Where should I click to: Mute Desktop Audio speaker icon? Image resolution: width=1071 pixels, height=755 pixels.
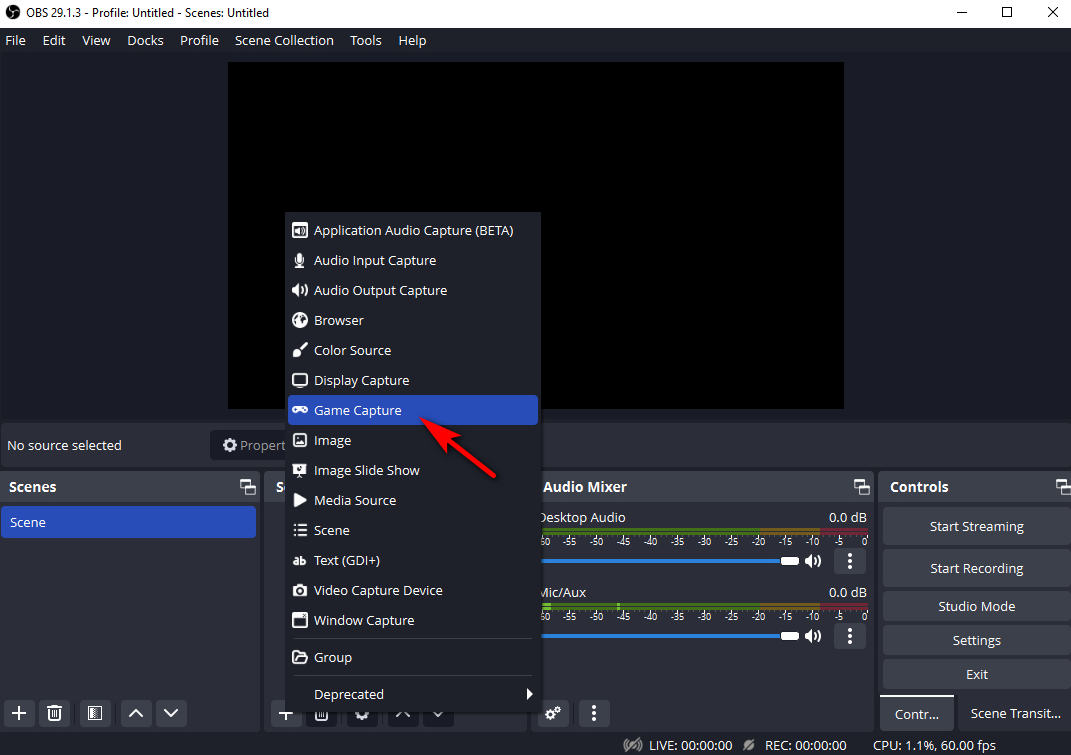coord(813,562)
